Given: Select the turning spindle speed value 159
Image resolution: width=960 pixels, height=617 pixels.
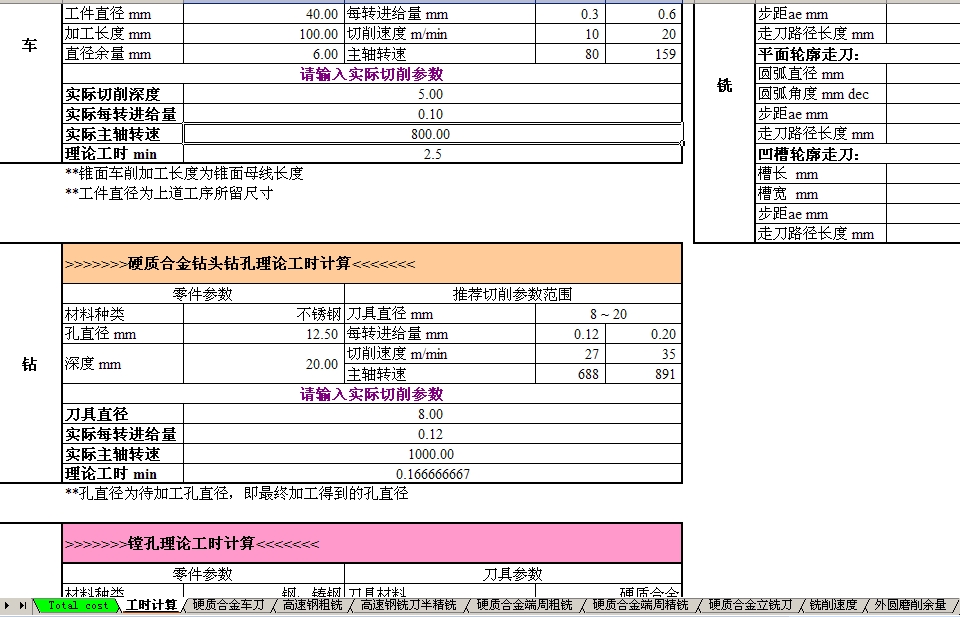Looking at the screenshot, I should (643, 54).
